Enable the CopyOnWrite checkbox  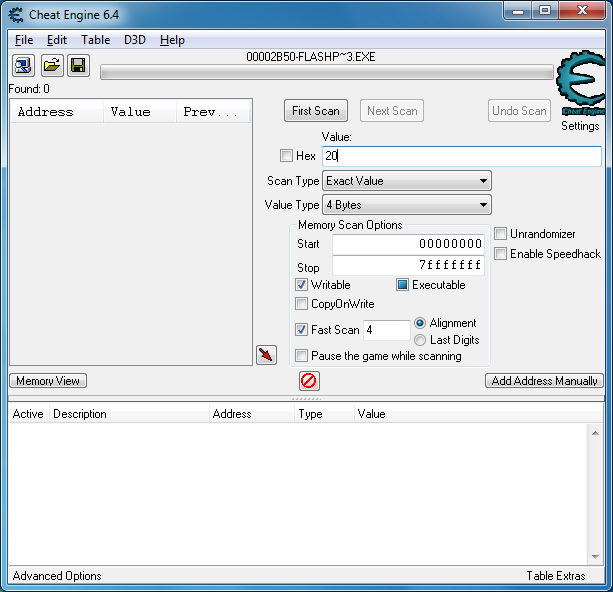click(301, 304)
